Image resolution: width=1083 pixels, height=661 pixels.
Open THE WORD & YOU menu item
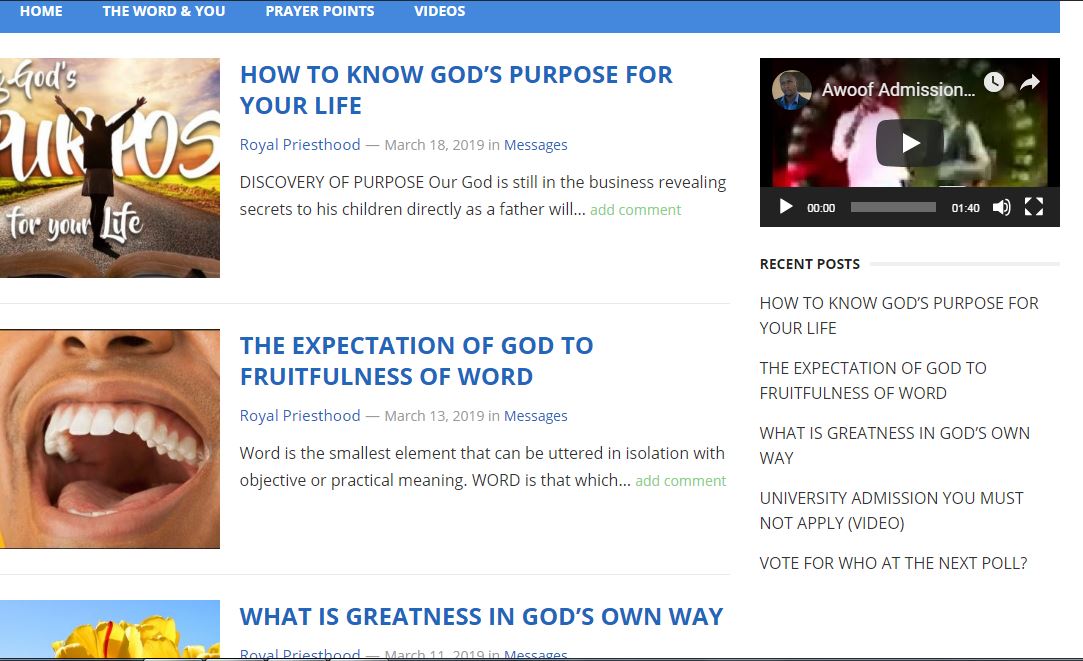164,11
